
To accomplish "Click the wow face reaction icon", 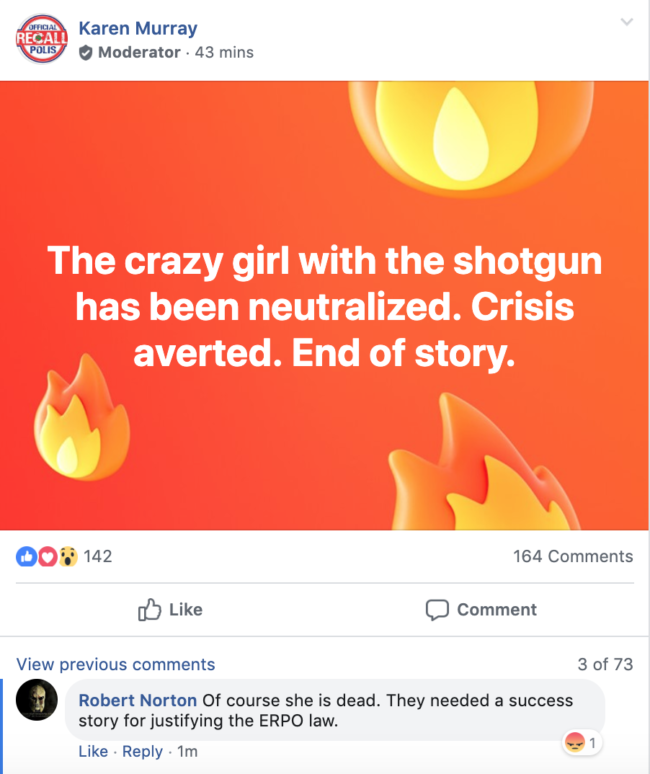I will (x=66, y=556).
